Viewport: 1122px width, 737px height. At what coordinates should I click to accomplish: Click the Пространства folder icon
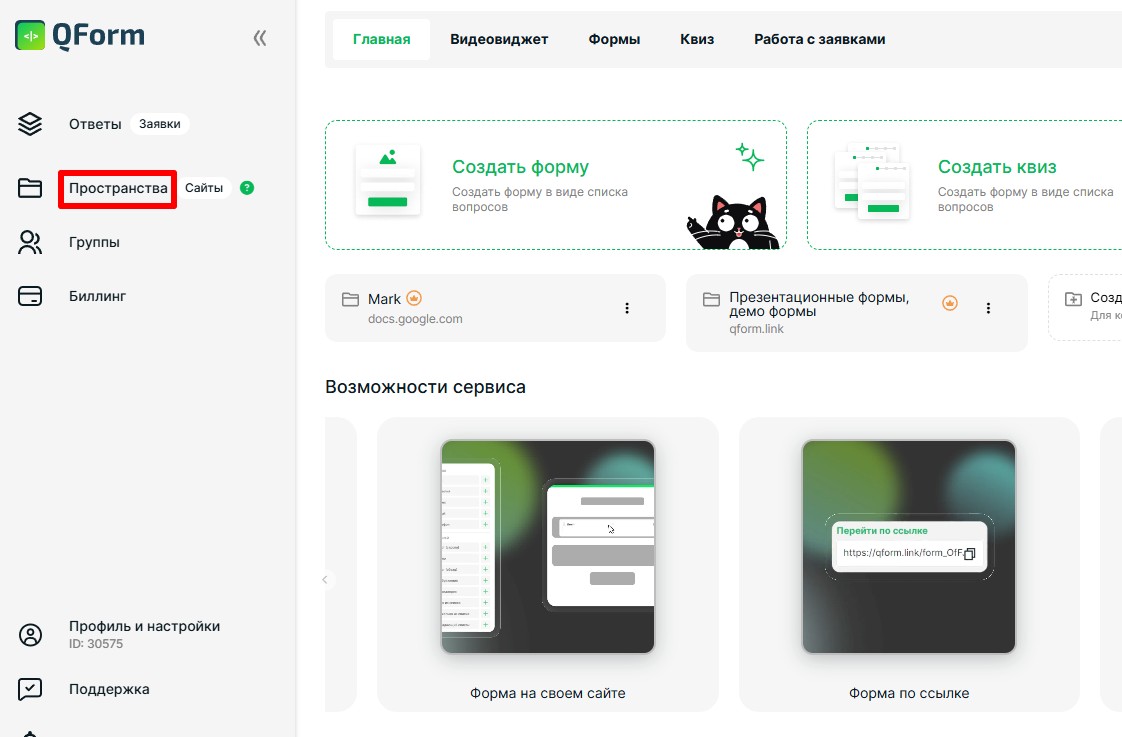(x=30, y=188)
